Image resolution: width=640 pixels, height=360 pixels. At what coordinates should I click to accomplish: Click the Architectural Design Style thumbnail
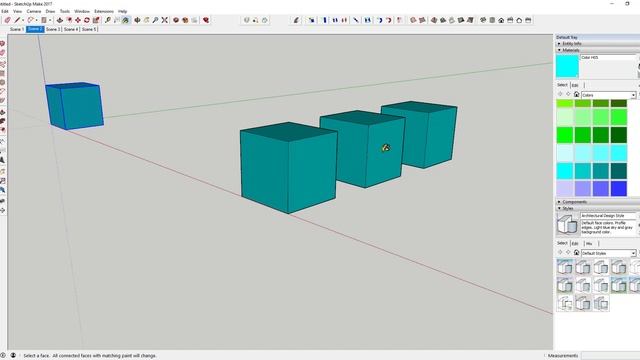click(567, 224)
